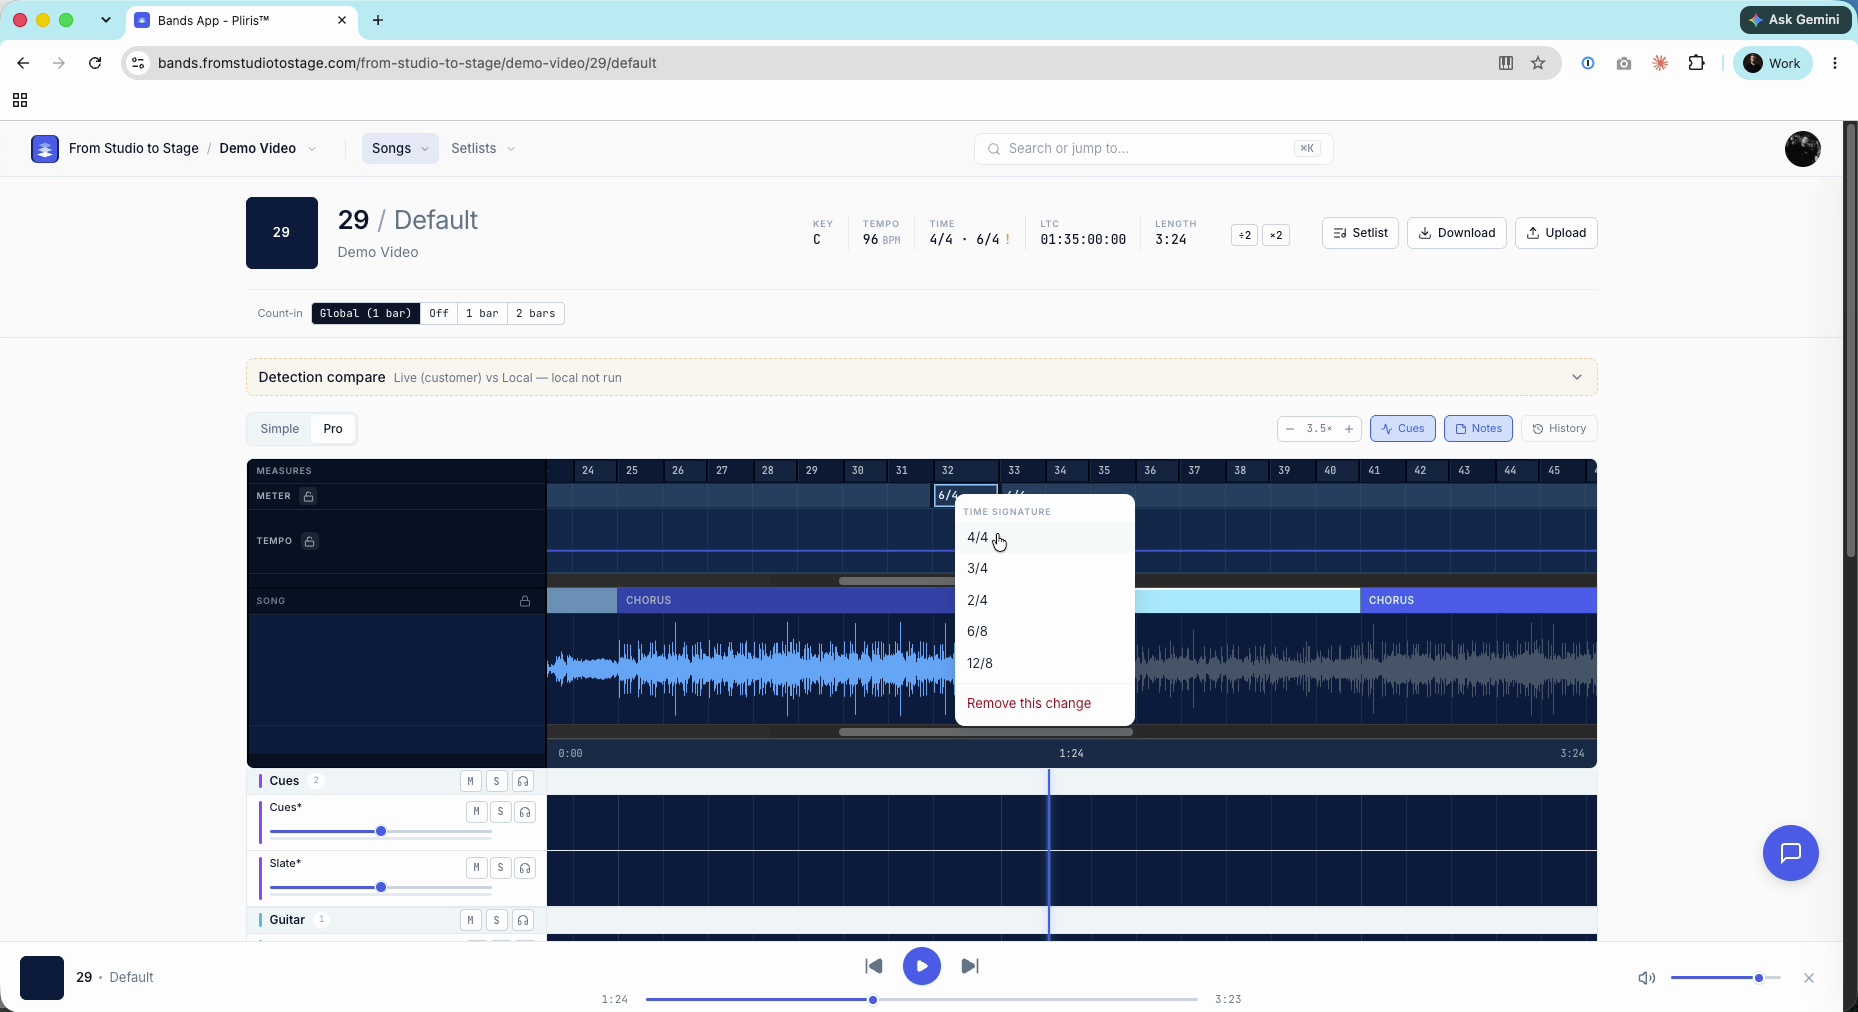Image resolution: width=1858 pixels, height=1012 pixels.
Task: Open the browser tab search dropdown
Action: coord(106,20)
